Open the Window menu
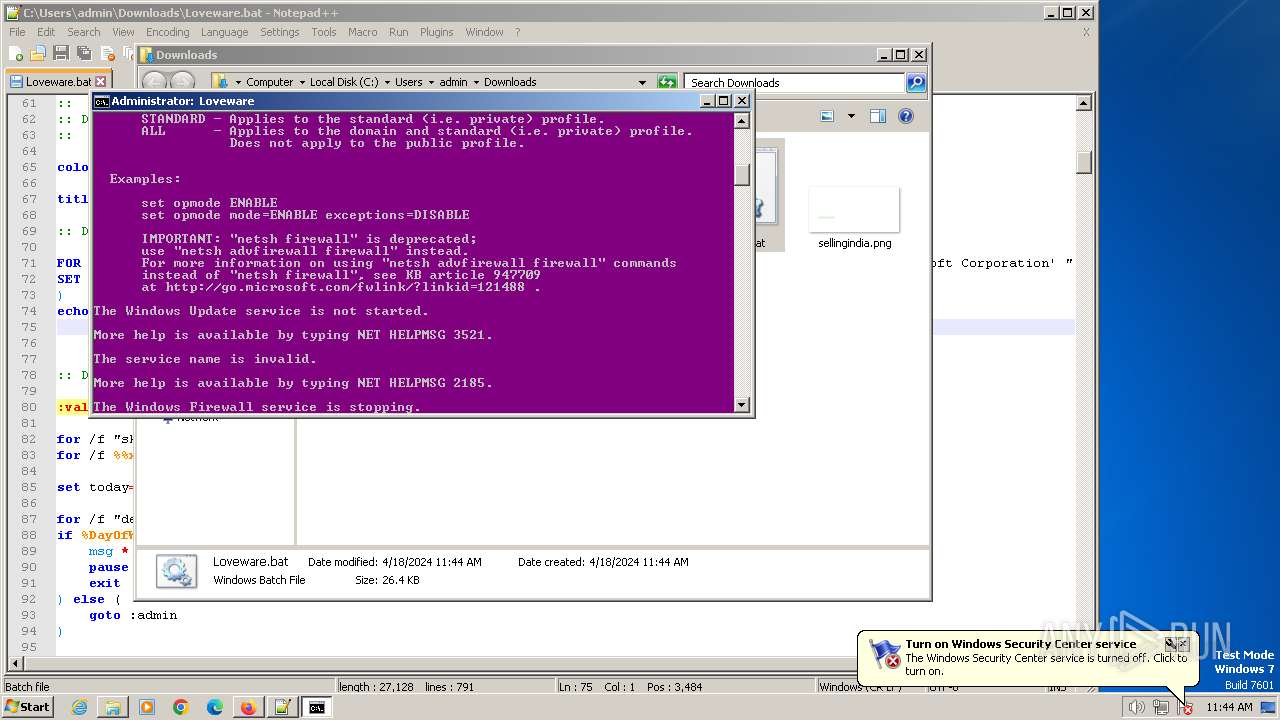The width and height of the screenshot is (1280, 720). click(x=485, y=32)
